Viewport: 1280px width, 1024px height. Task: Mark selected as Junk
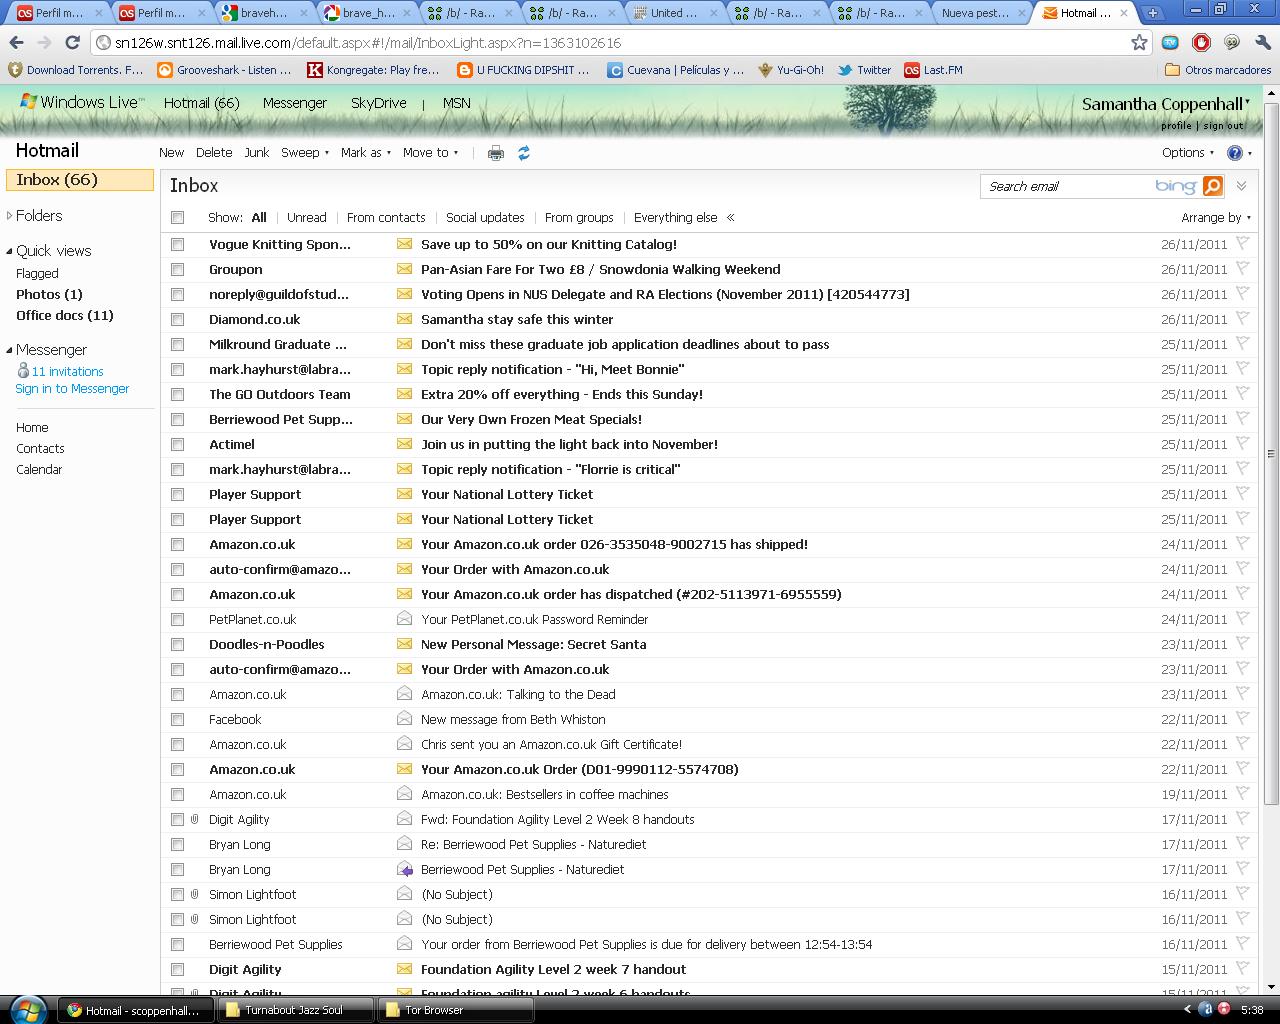pos(257,153)
